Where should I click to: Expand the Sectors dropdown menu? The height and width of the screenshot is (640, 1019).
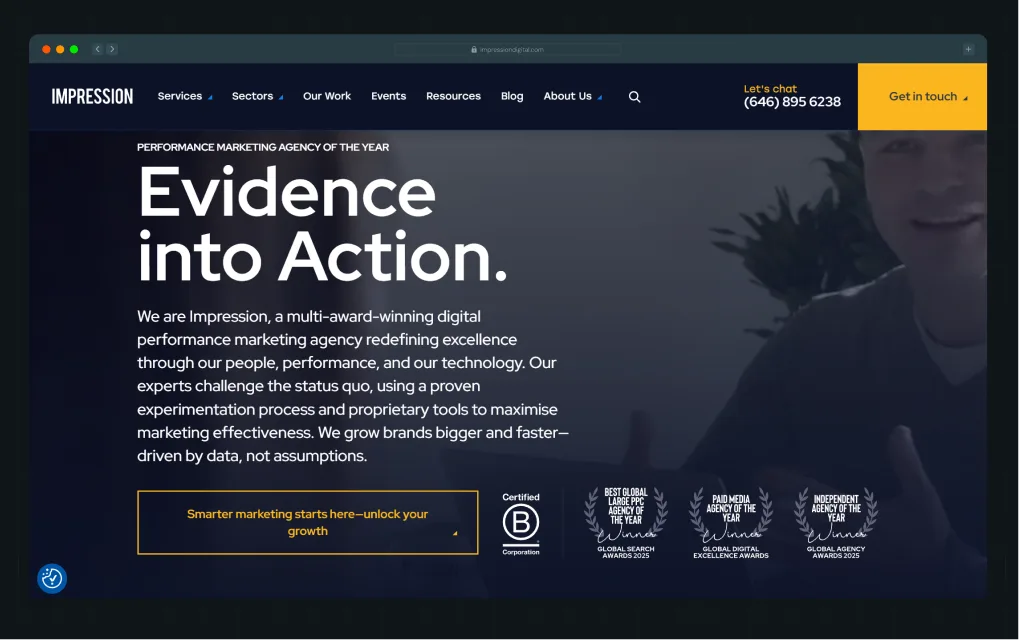(257, 96)
